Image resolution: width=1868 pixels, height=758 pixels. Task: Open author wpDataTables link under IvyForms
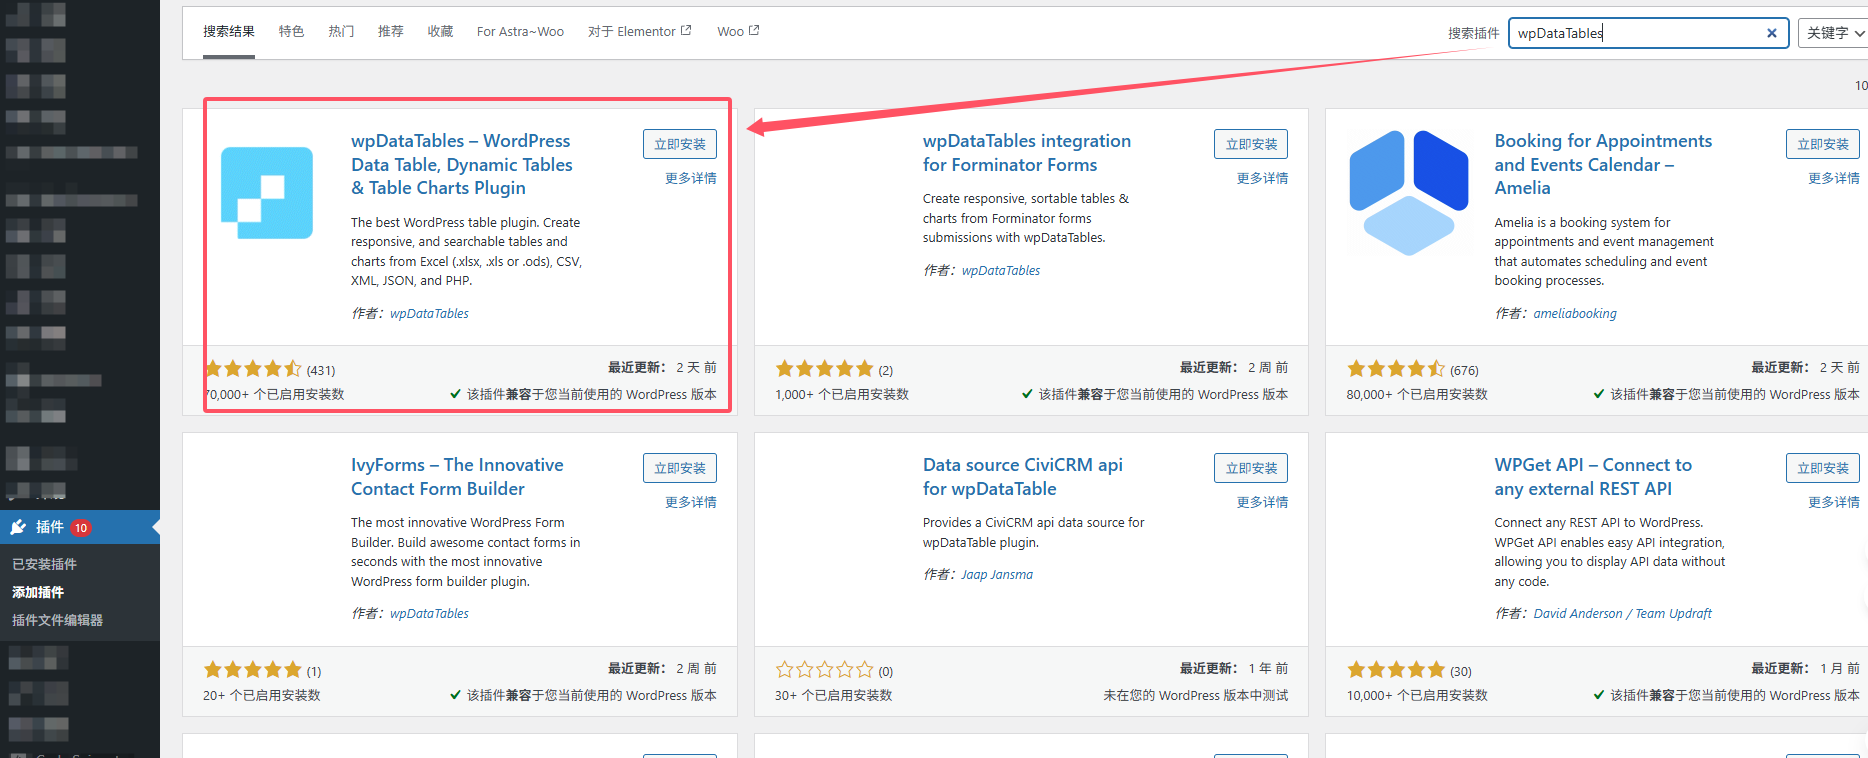(429, 613)
